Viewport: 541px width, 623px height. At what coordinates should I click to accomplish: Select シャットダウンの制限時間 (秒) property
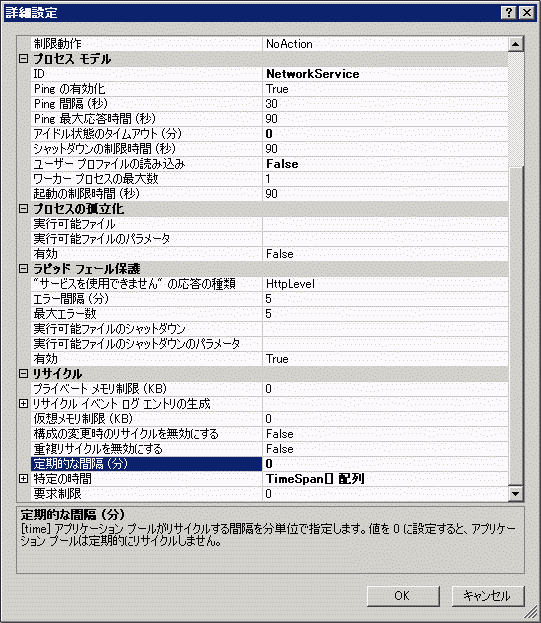point(147,149)
